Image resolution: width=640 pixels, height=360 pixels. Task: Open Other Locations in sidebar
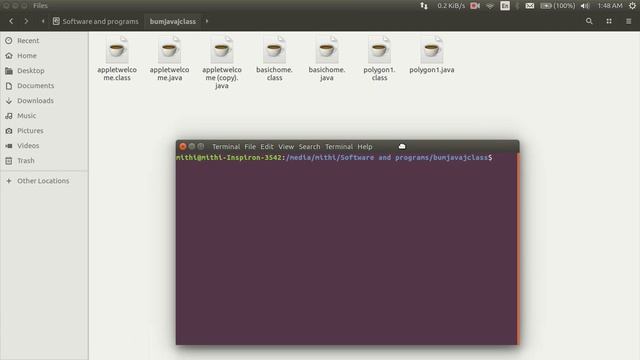[x=44, y=181]
